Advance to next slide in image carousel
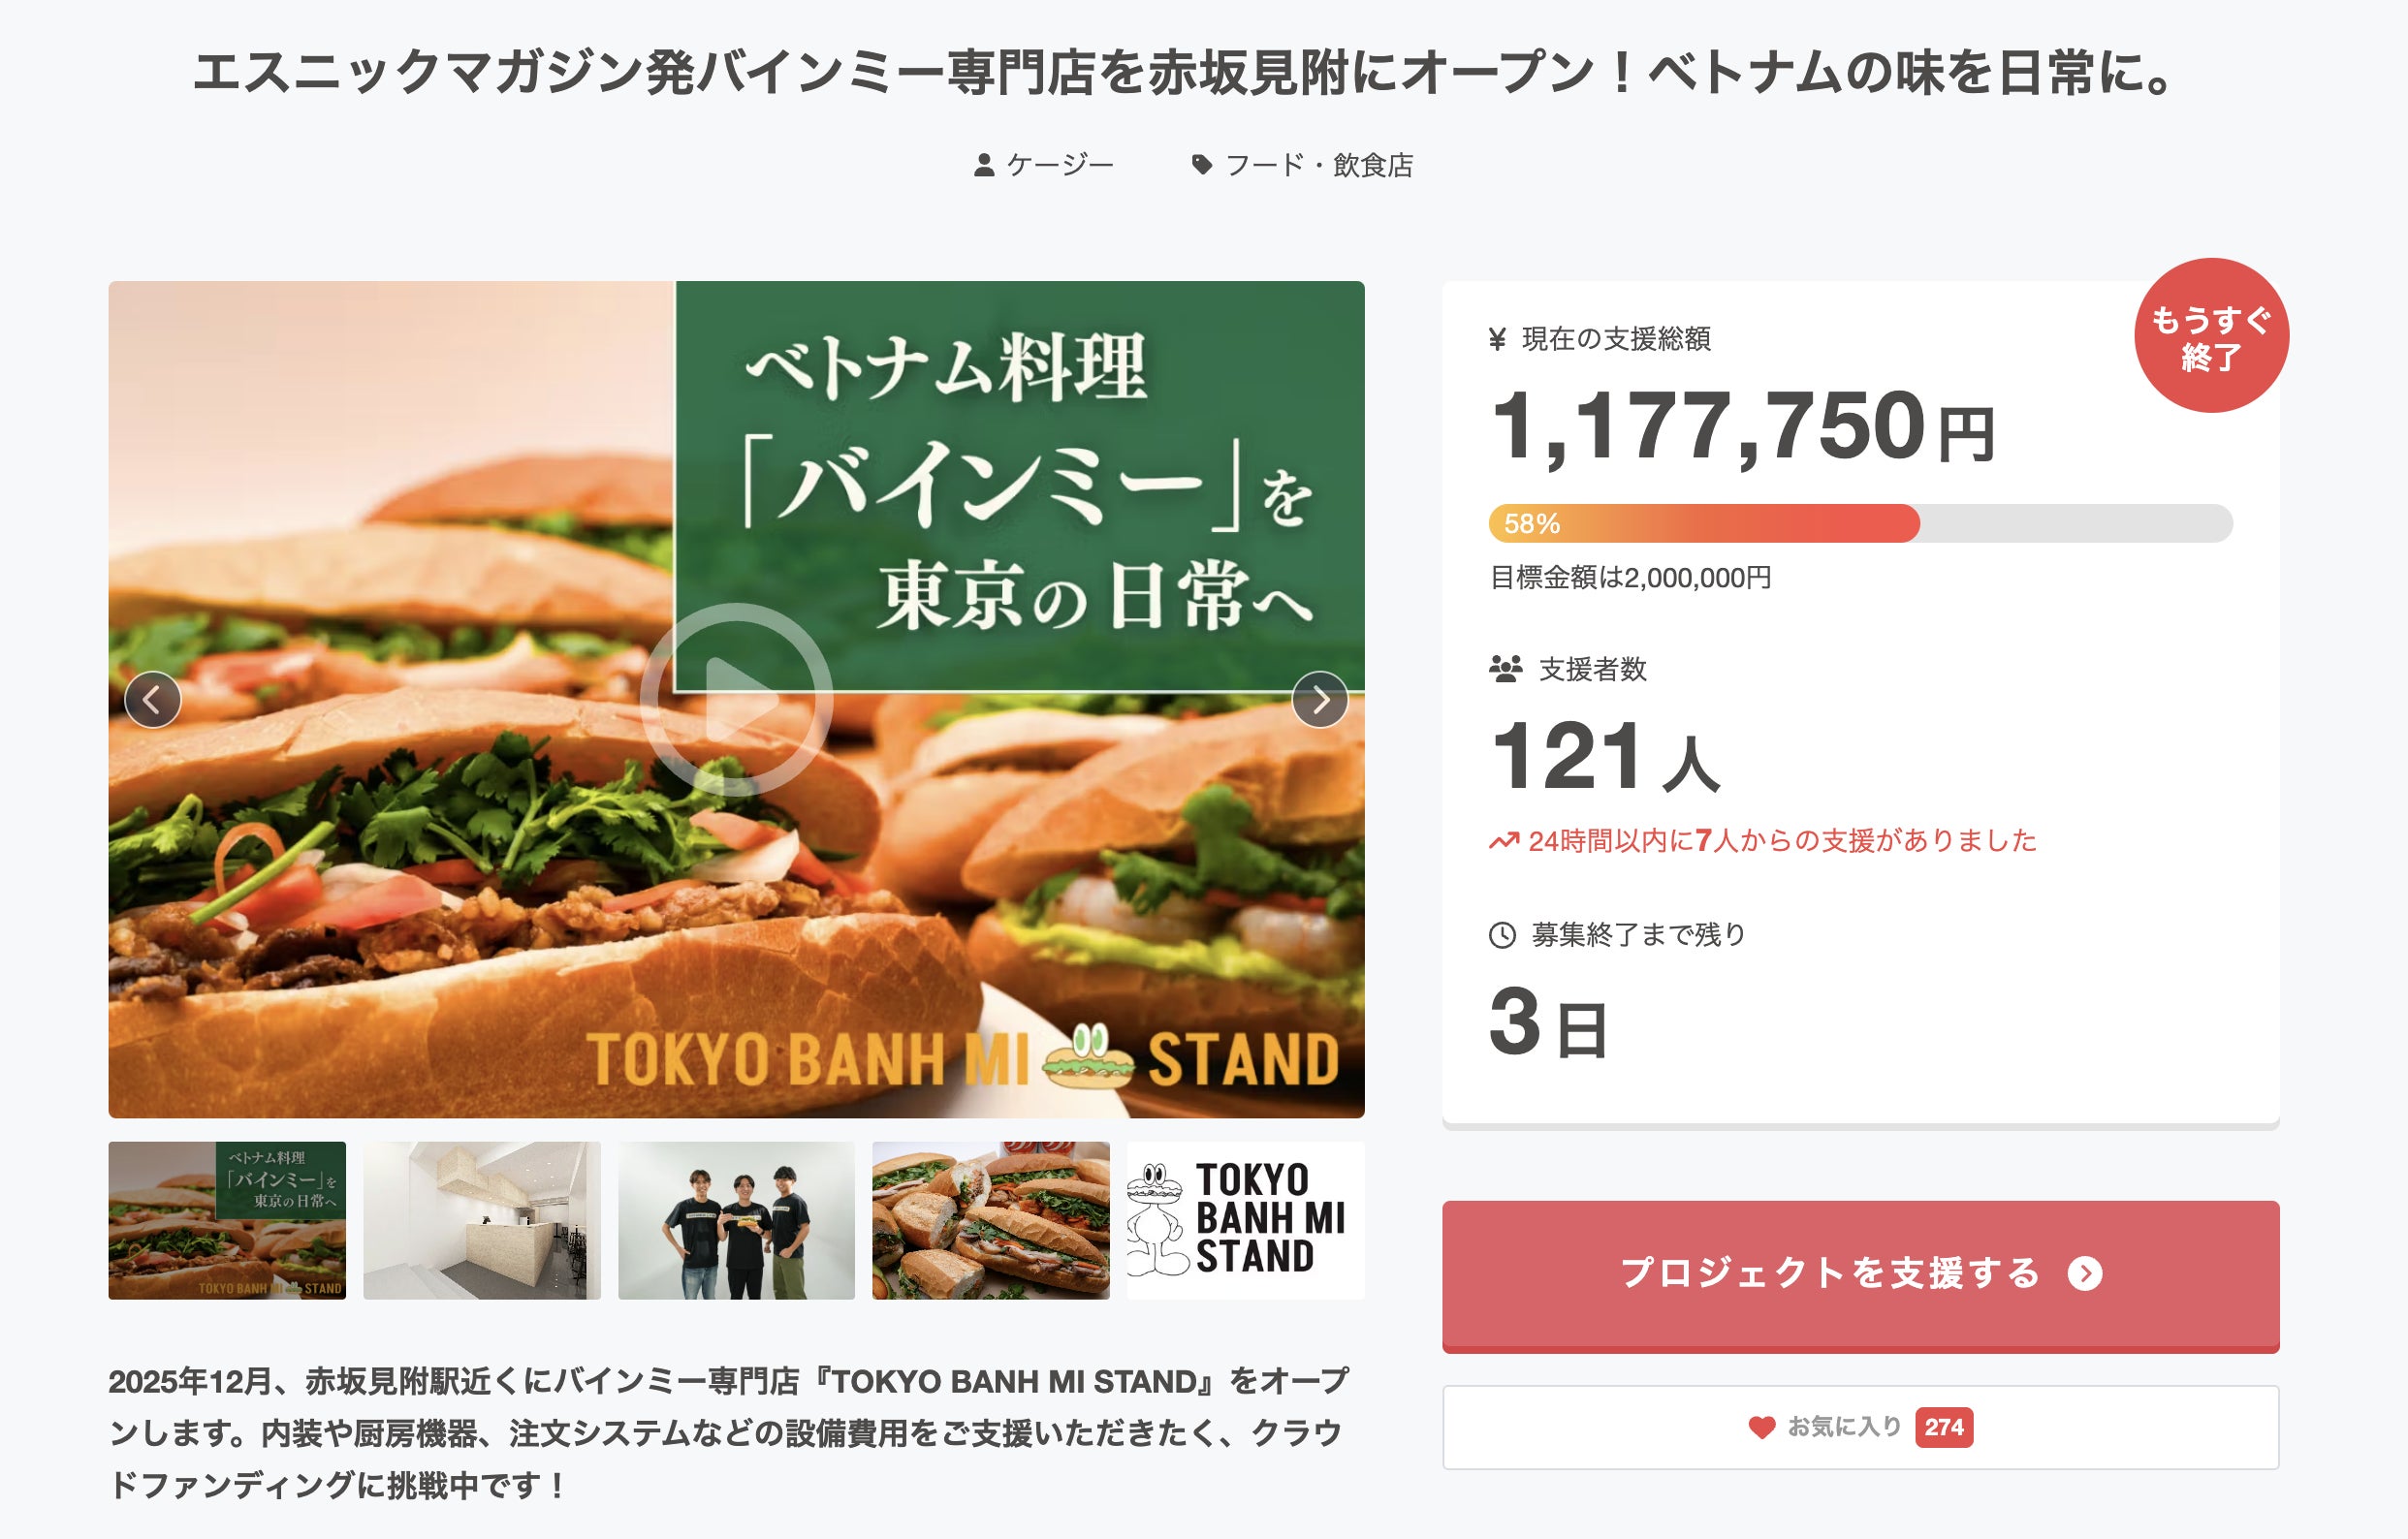 [1319, 700]
